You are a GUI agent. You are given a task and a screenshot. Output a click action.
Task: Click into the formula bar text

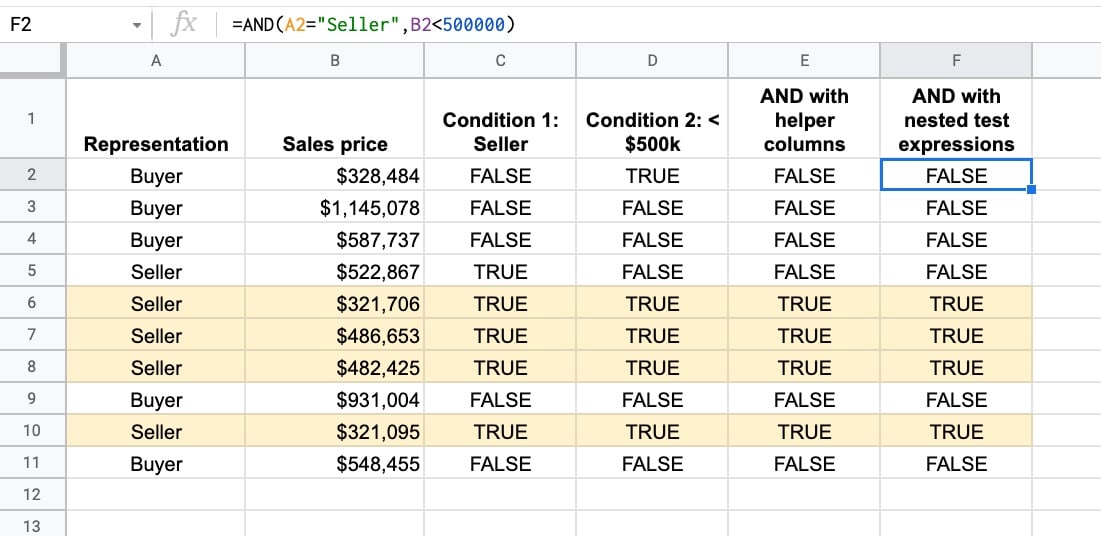tap(374, 25)
